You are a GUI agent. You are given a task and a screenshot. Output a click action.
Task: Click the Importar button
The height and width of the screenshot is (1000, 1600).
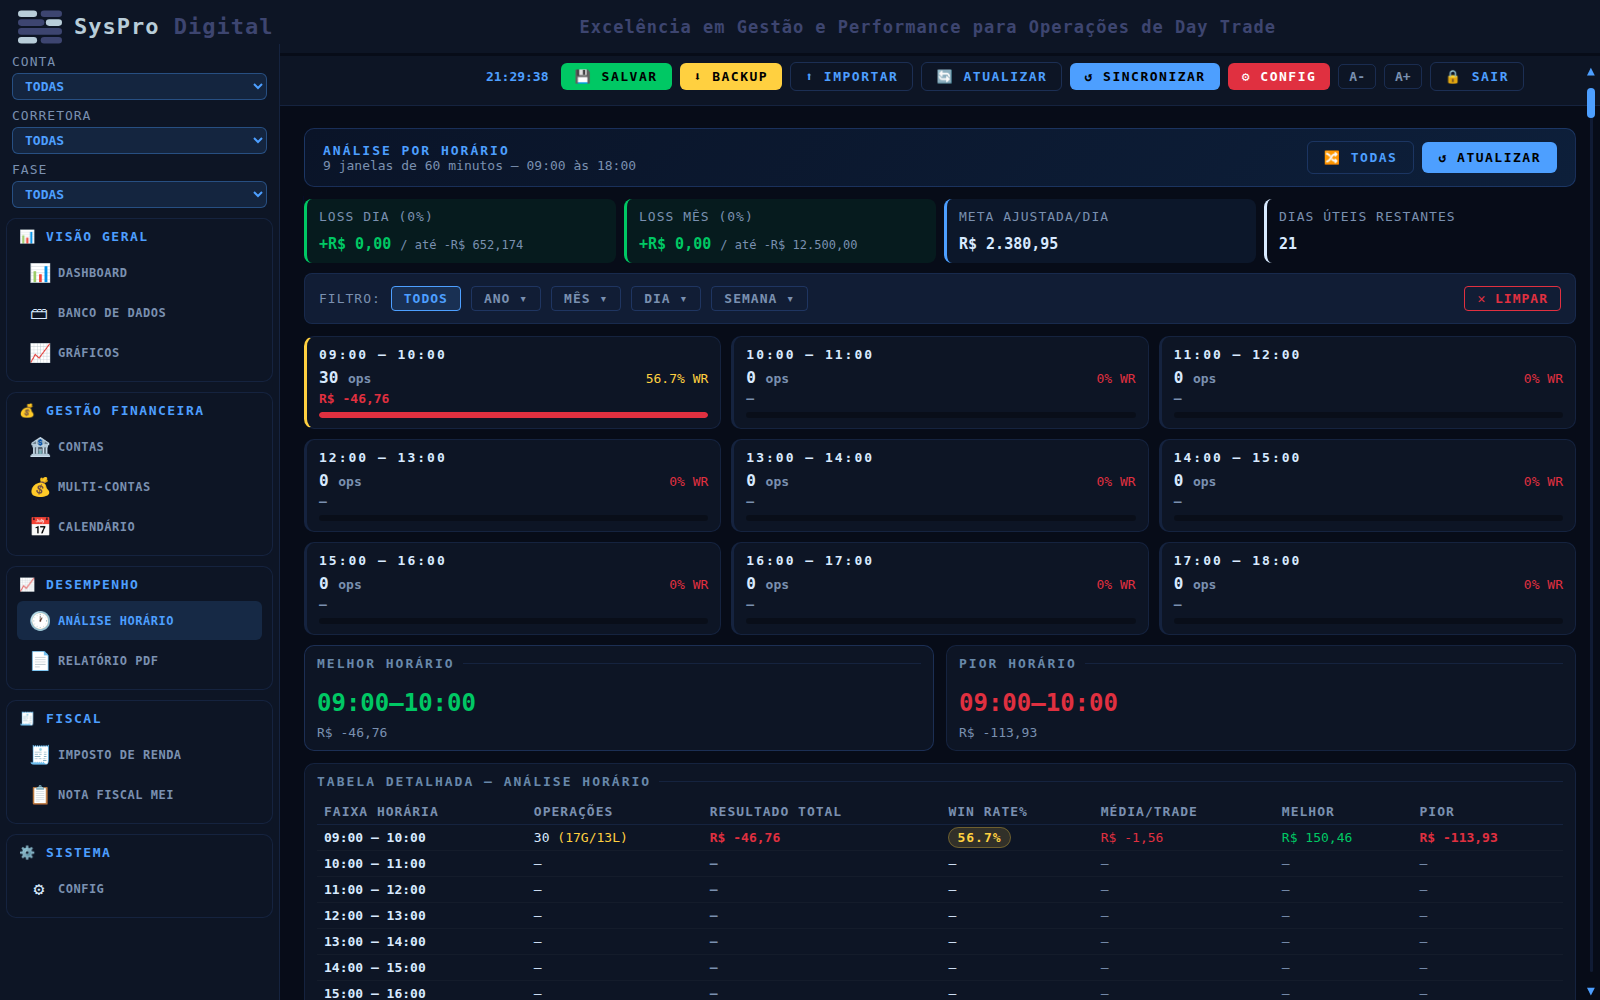(x=851, y=77)
